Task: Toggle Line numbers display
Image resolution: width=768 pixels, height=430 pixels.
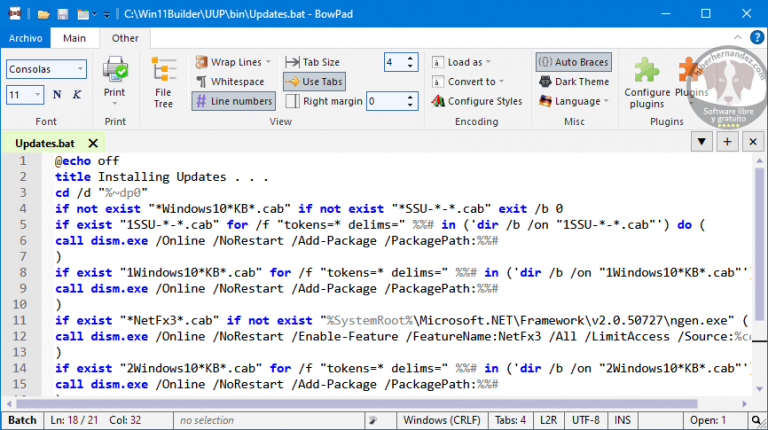Action: 234,101
